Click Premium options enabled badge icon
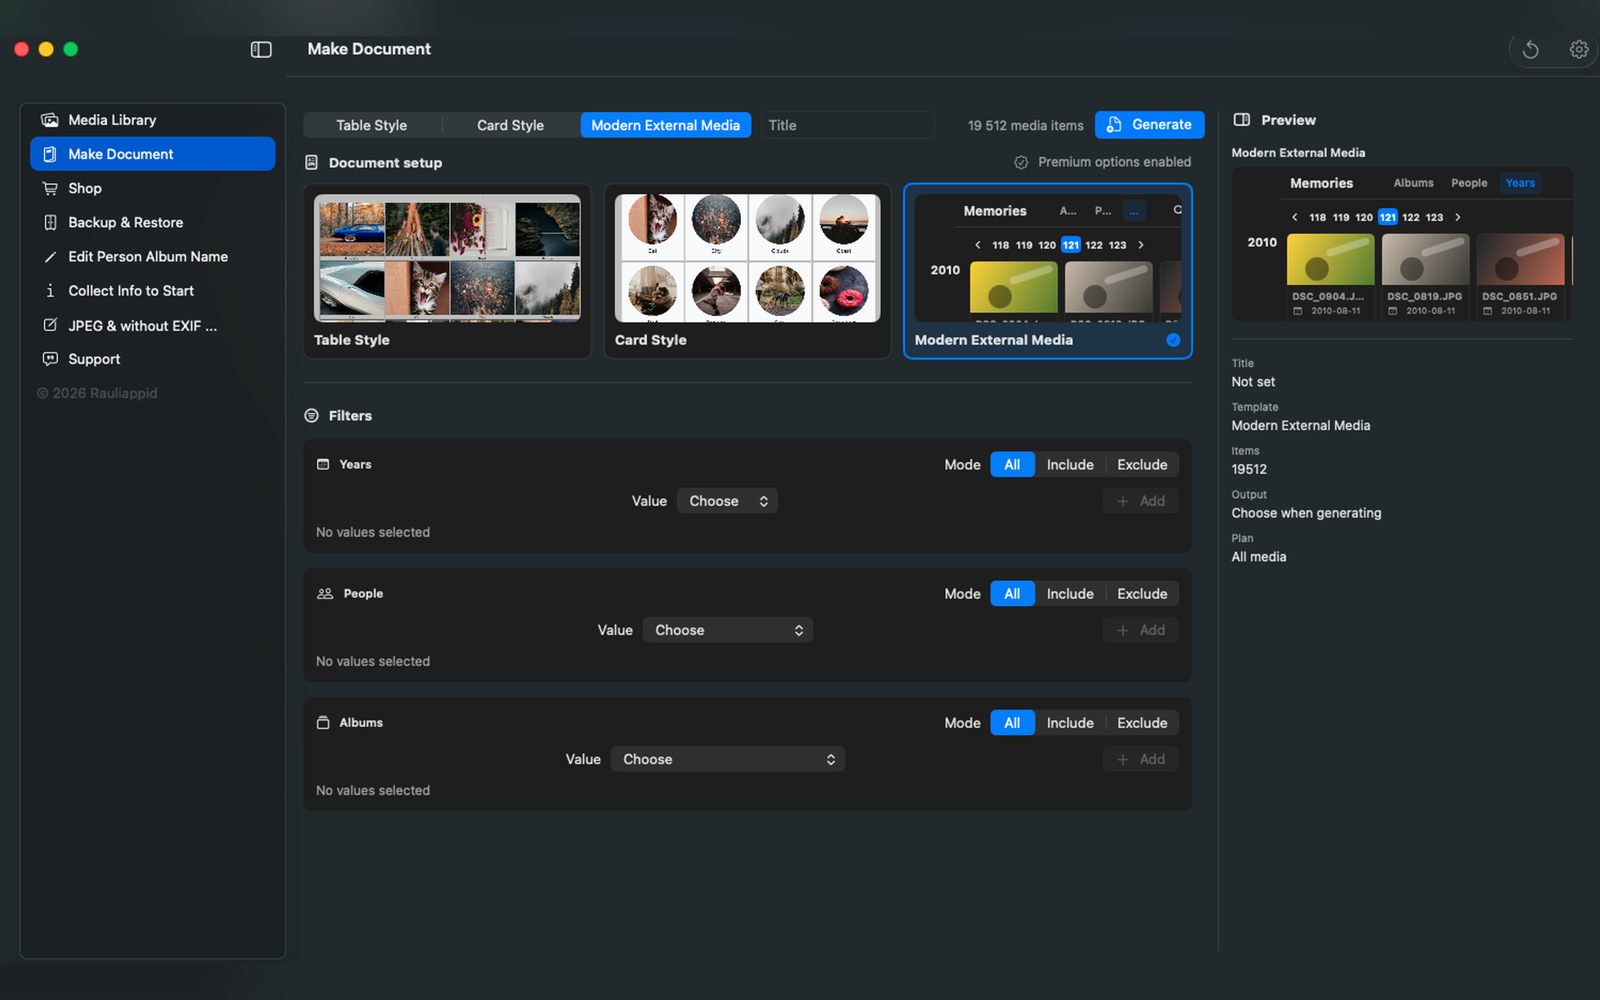Image resolution: width=1600 pixels, height=1000 pixels. [1021, 162]
